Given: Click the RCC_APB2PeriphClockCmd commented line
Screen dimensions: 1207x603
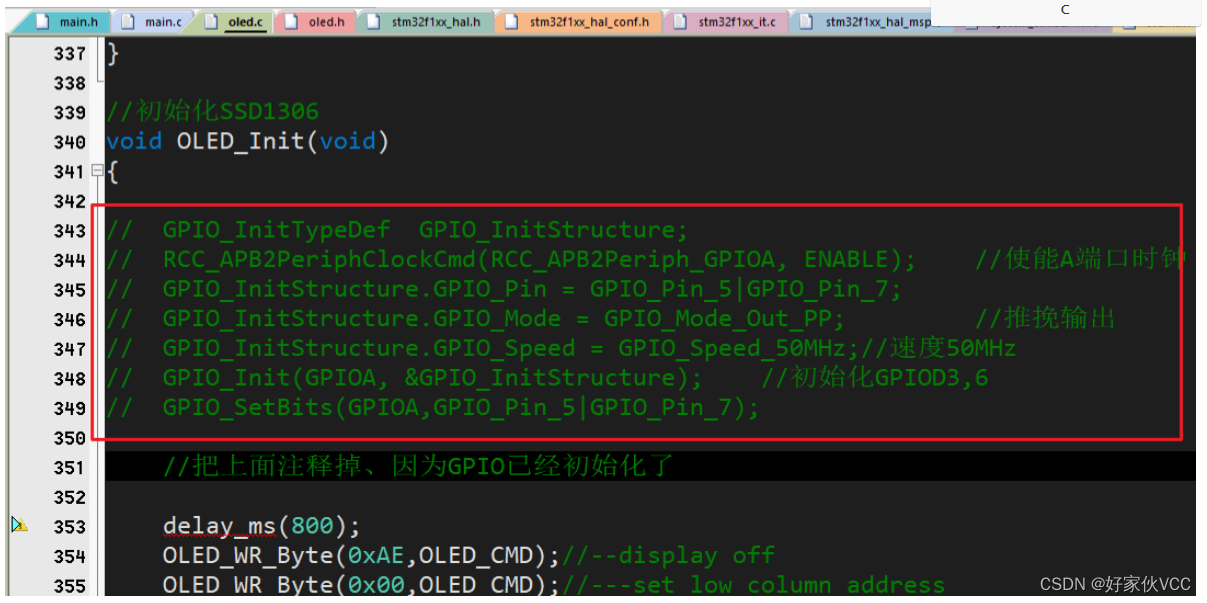Looking at the screenshot, I should tap(511, 260).
